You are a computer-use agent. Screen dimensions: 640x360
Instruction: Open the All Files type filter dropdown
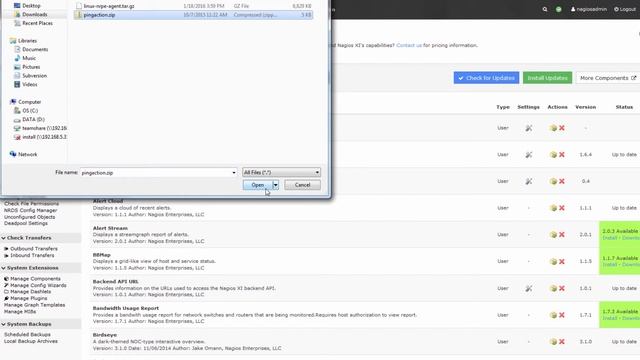(x=281, y=172)
